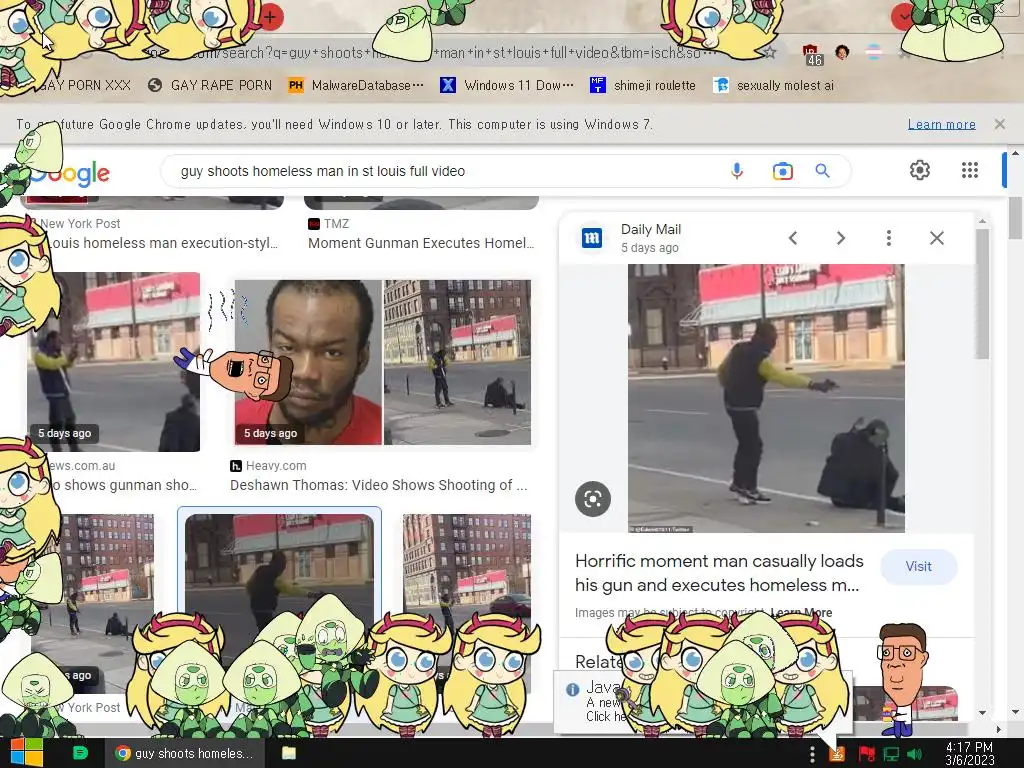Screen dimensions: 1024x768
Task: Click the preview panel scrollbar thumb
Action: tap(982, 293)
